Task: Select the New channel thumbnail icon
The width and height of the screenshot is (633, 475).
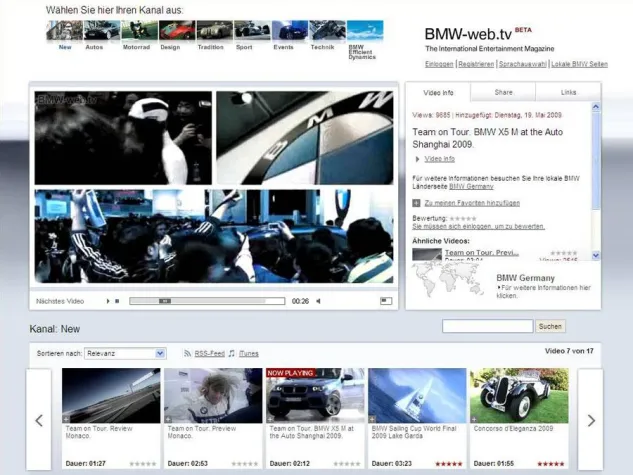Action: (65, 31)
